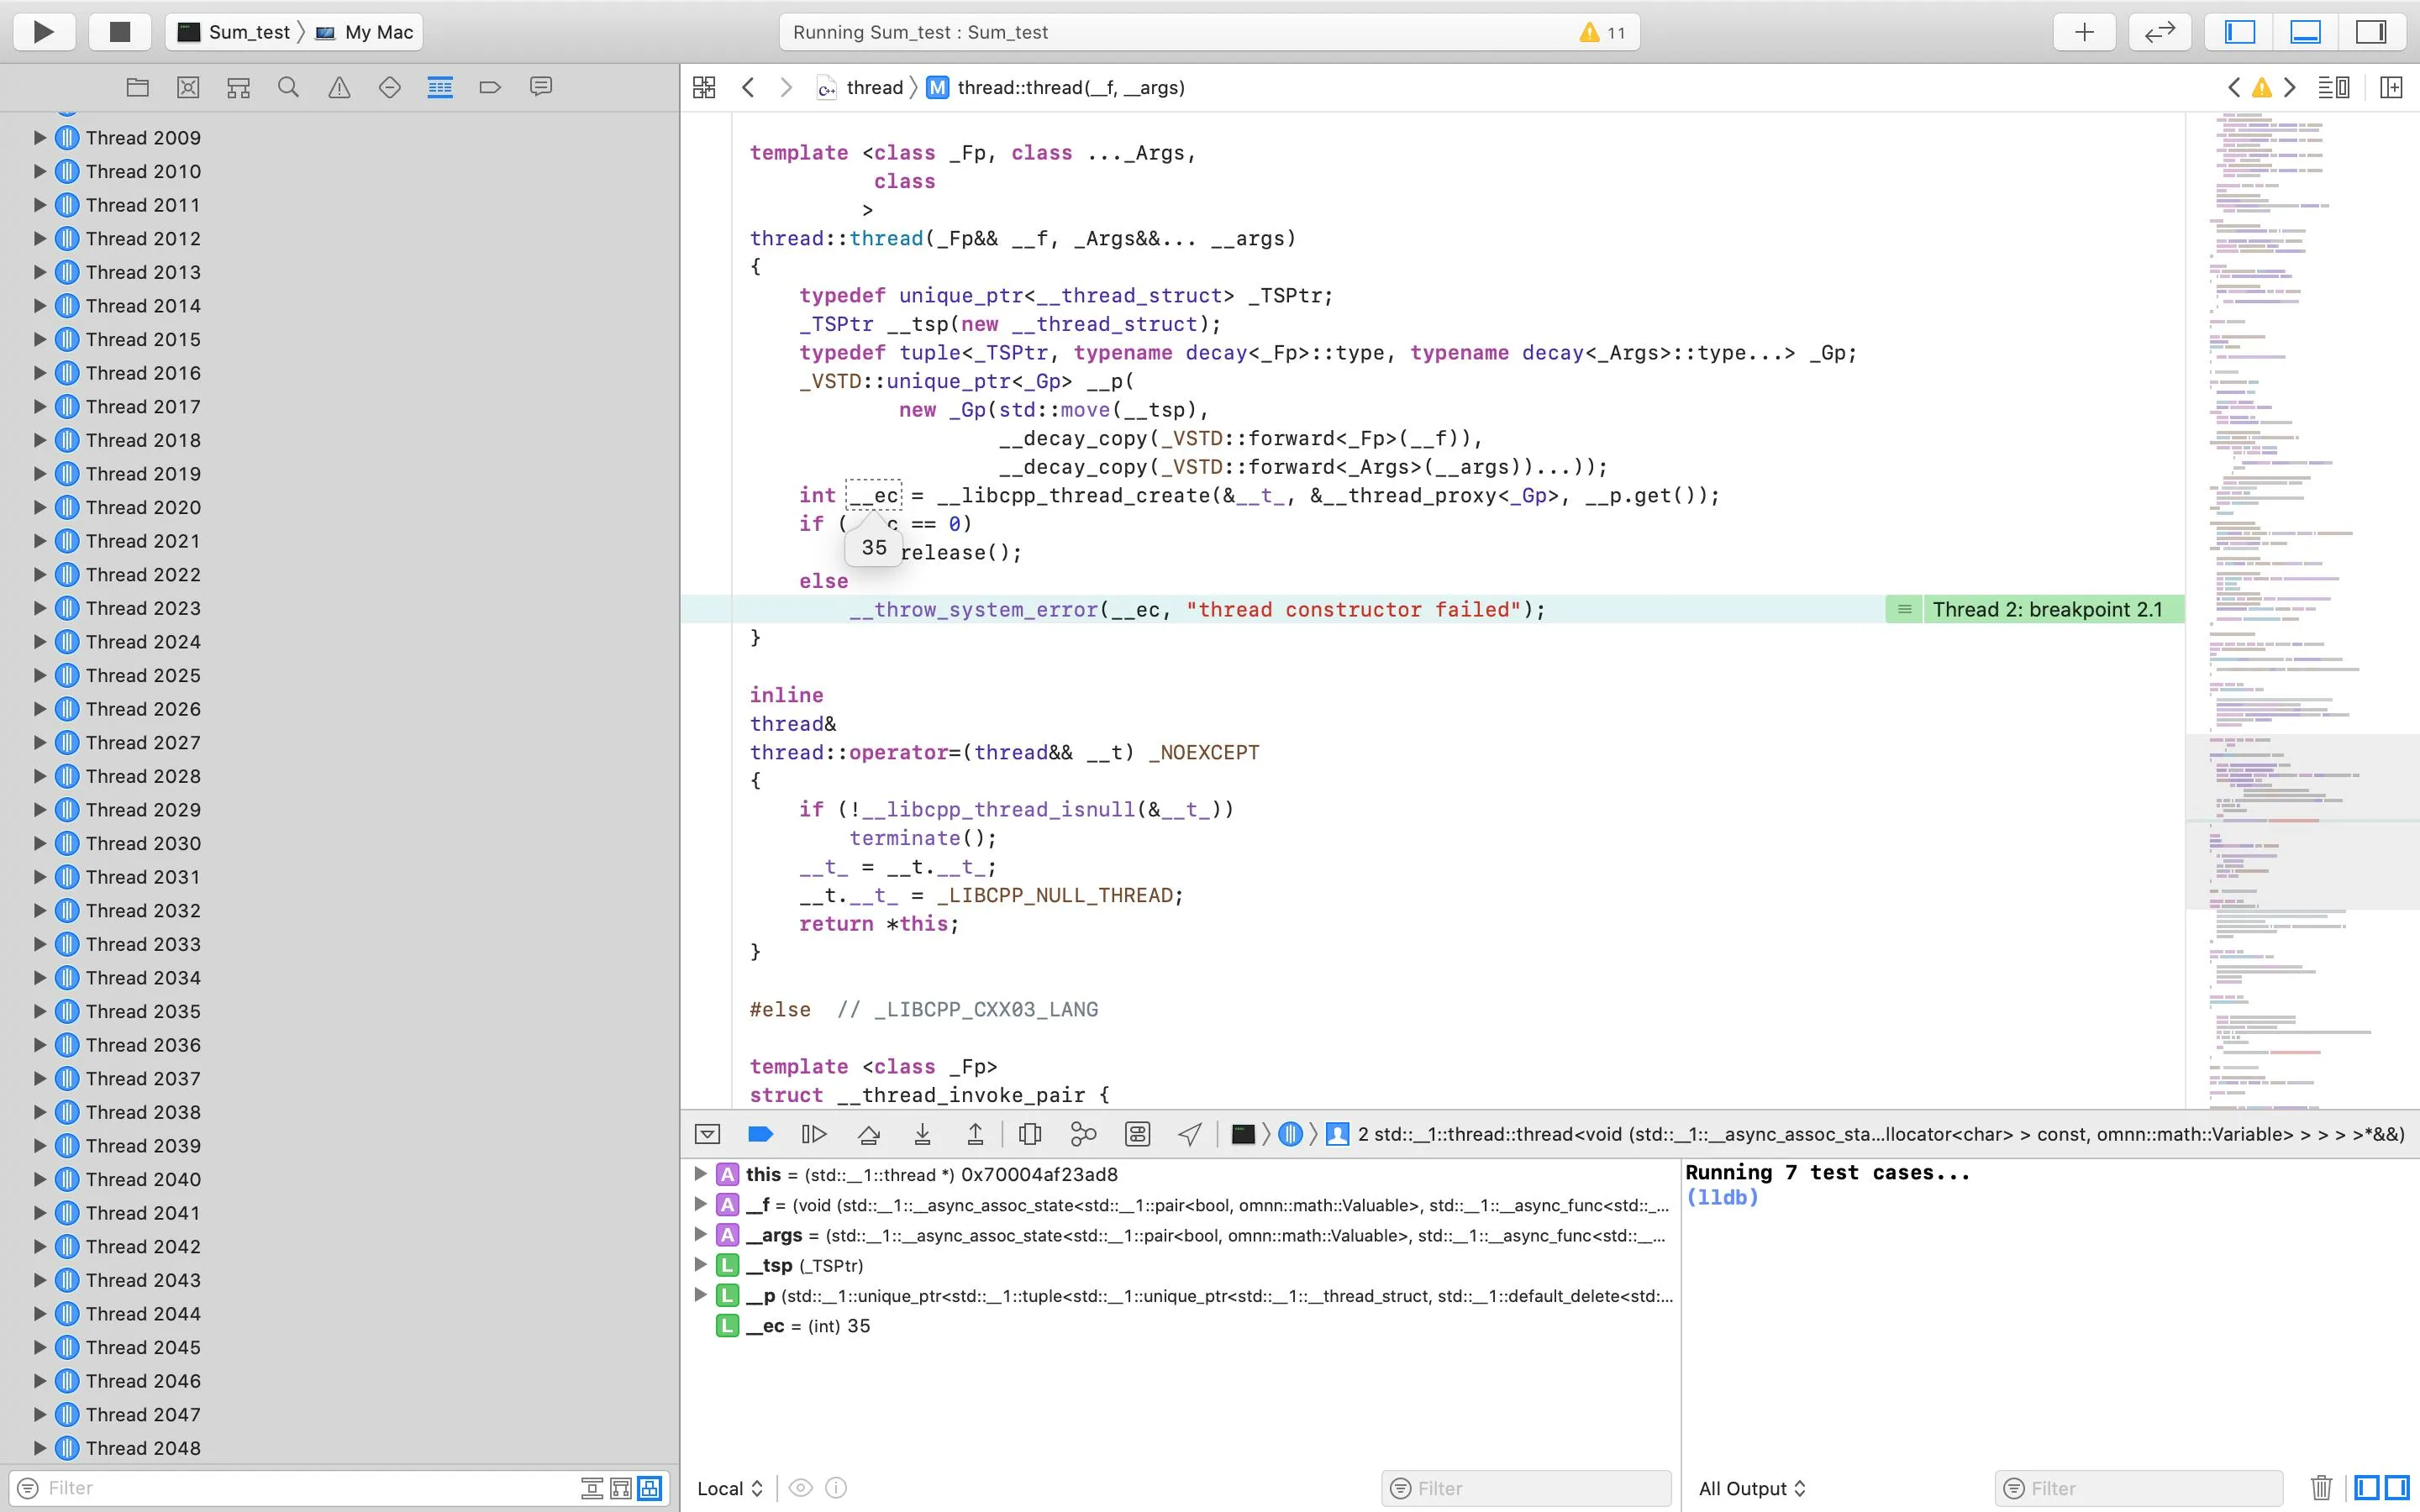Click the Step Into debug button
2420x1512 pixels.
pyautogui.click(x=922, y=1134)
